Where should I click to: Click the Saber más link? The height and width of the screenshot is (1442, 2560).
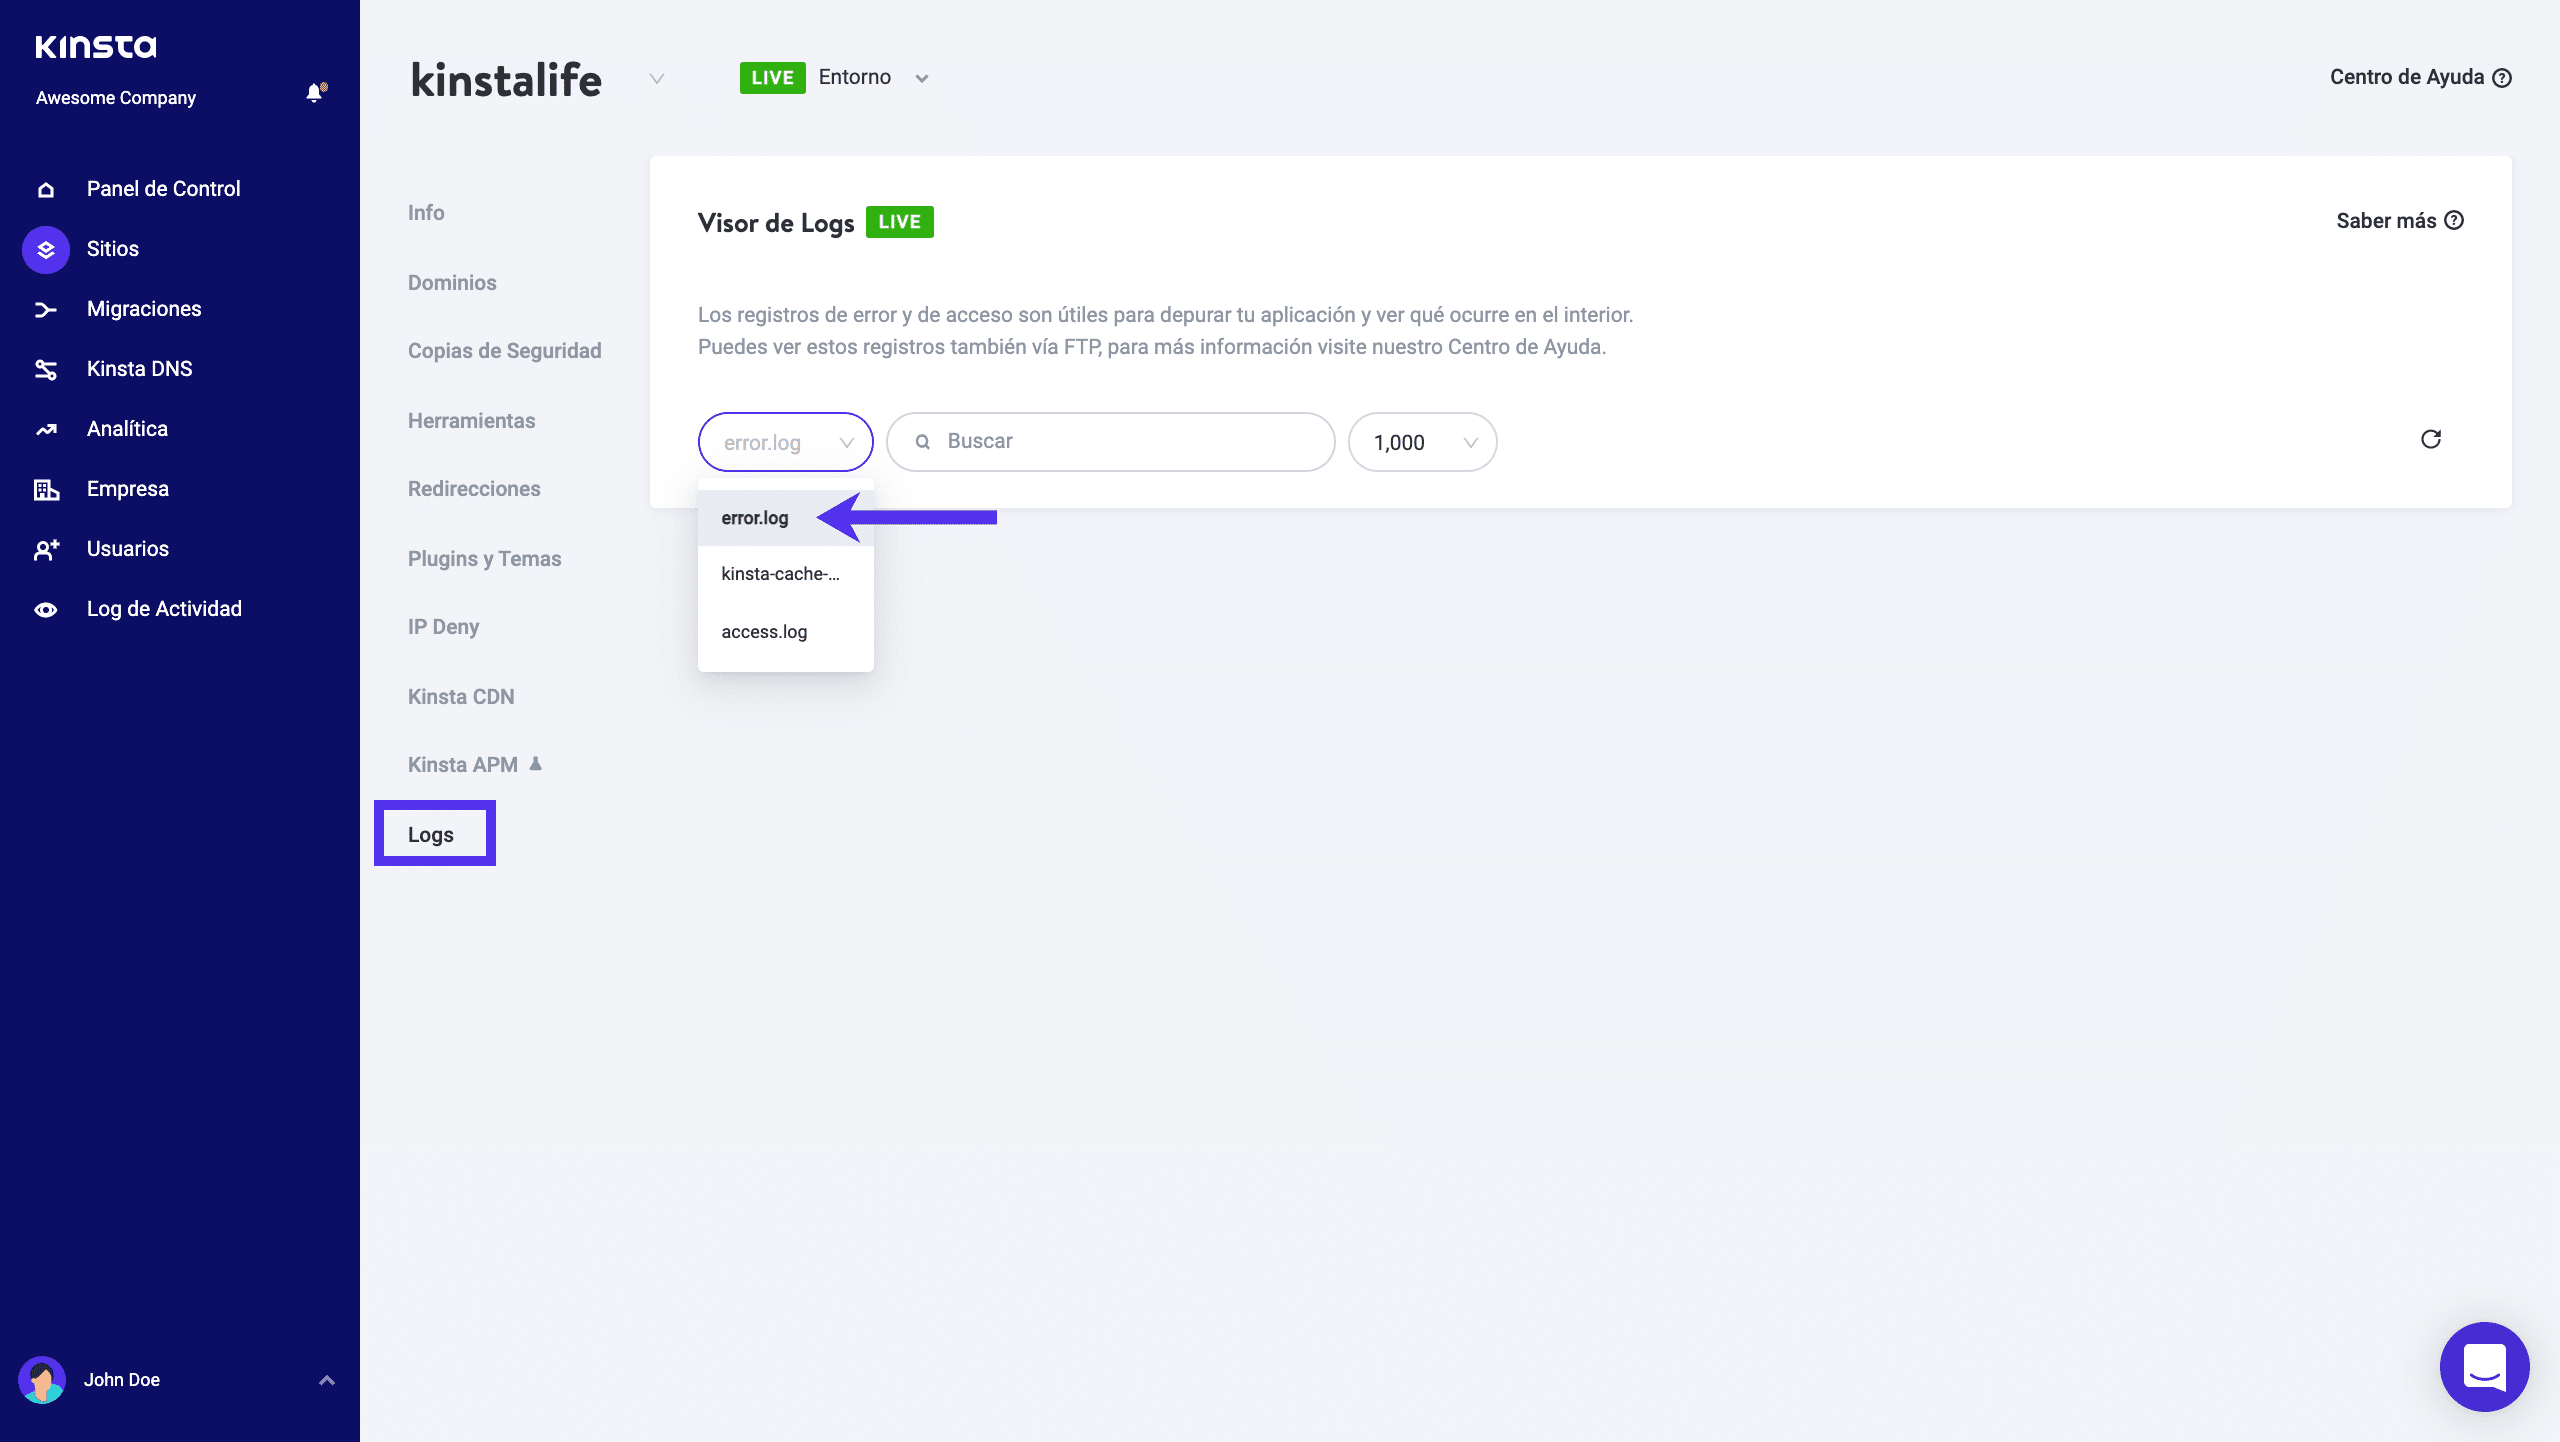(x=2398, y=221)
